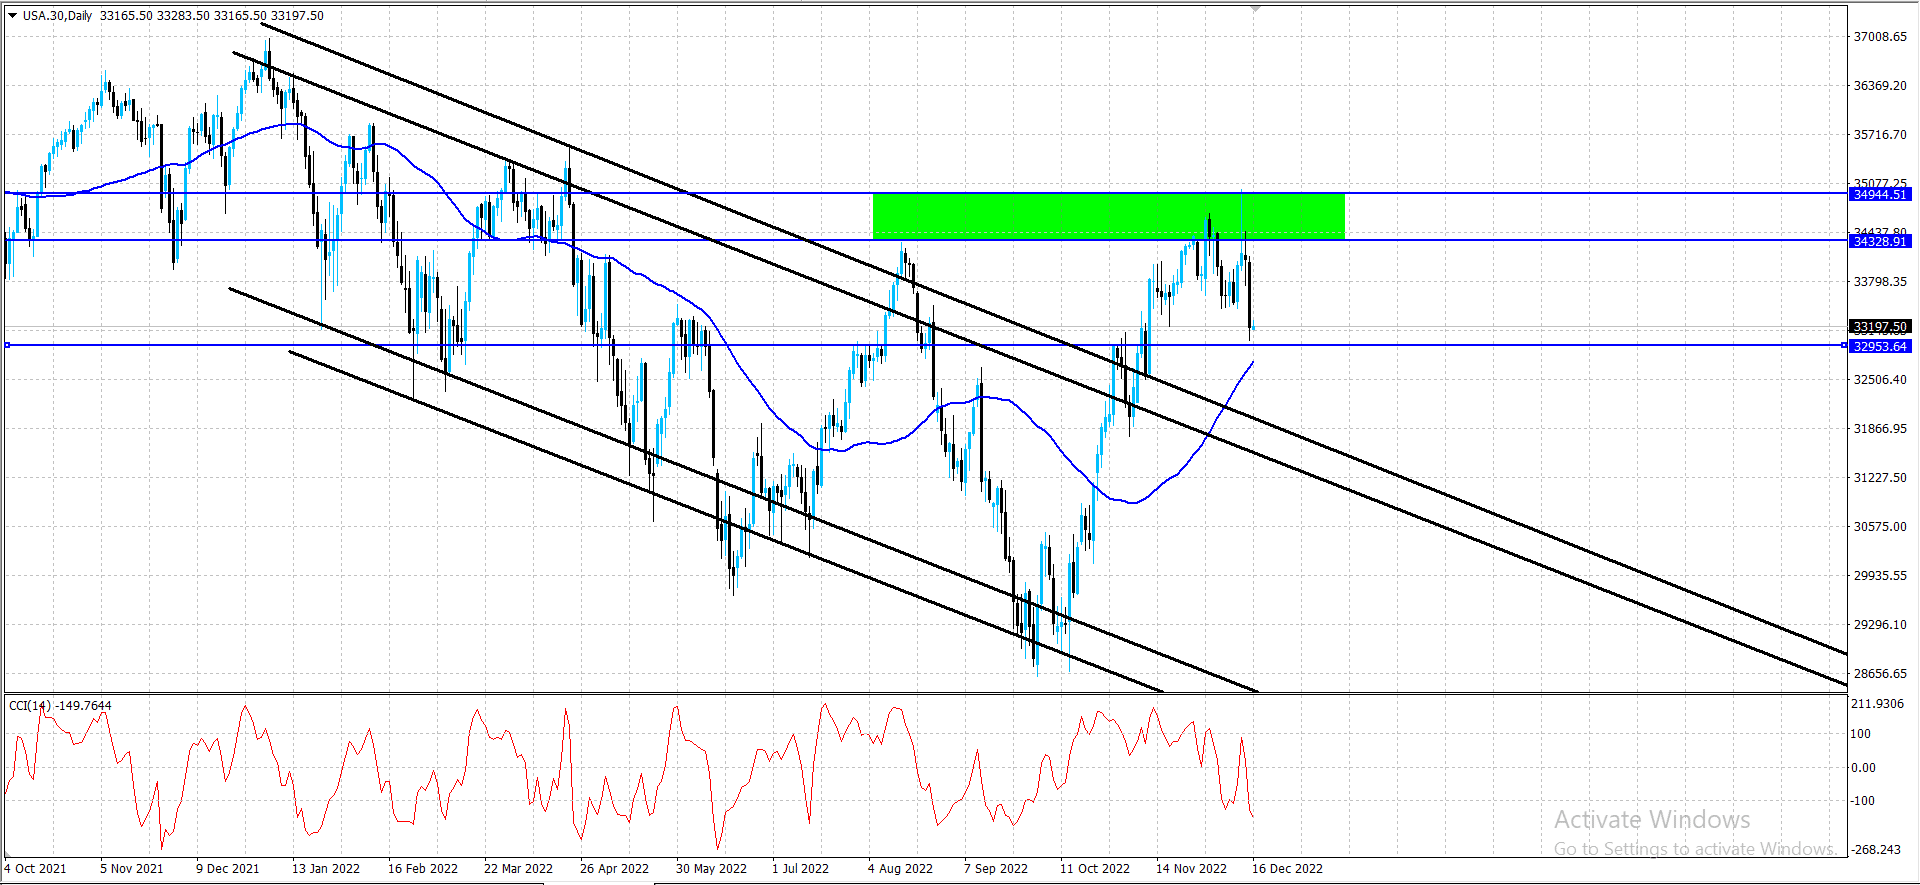Click the 31227.50 price axis value
Image resolution: width=1920 pixels, height=885 pixels.
point(1880,478)
